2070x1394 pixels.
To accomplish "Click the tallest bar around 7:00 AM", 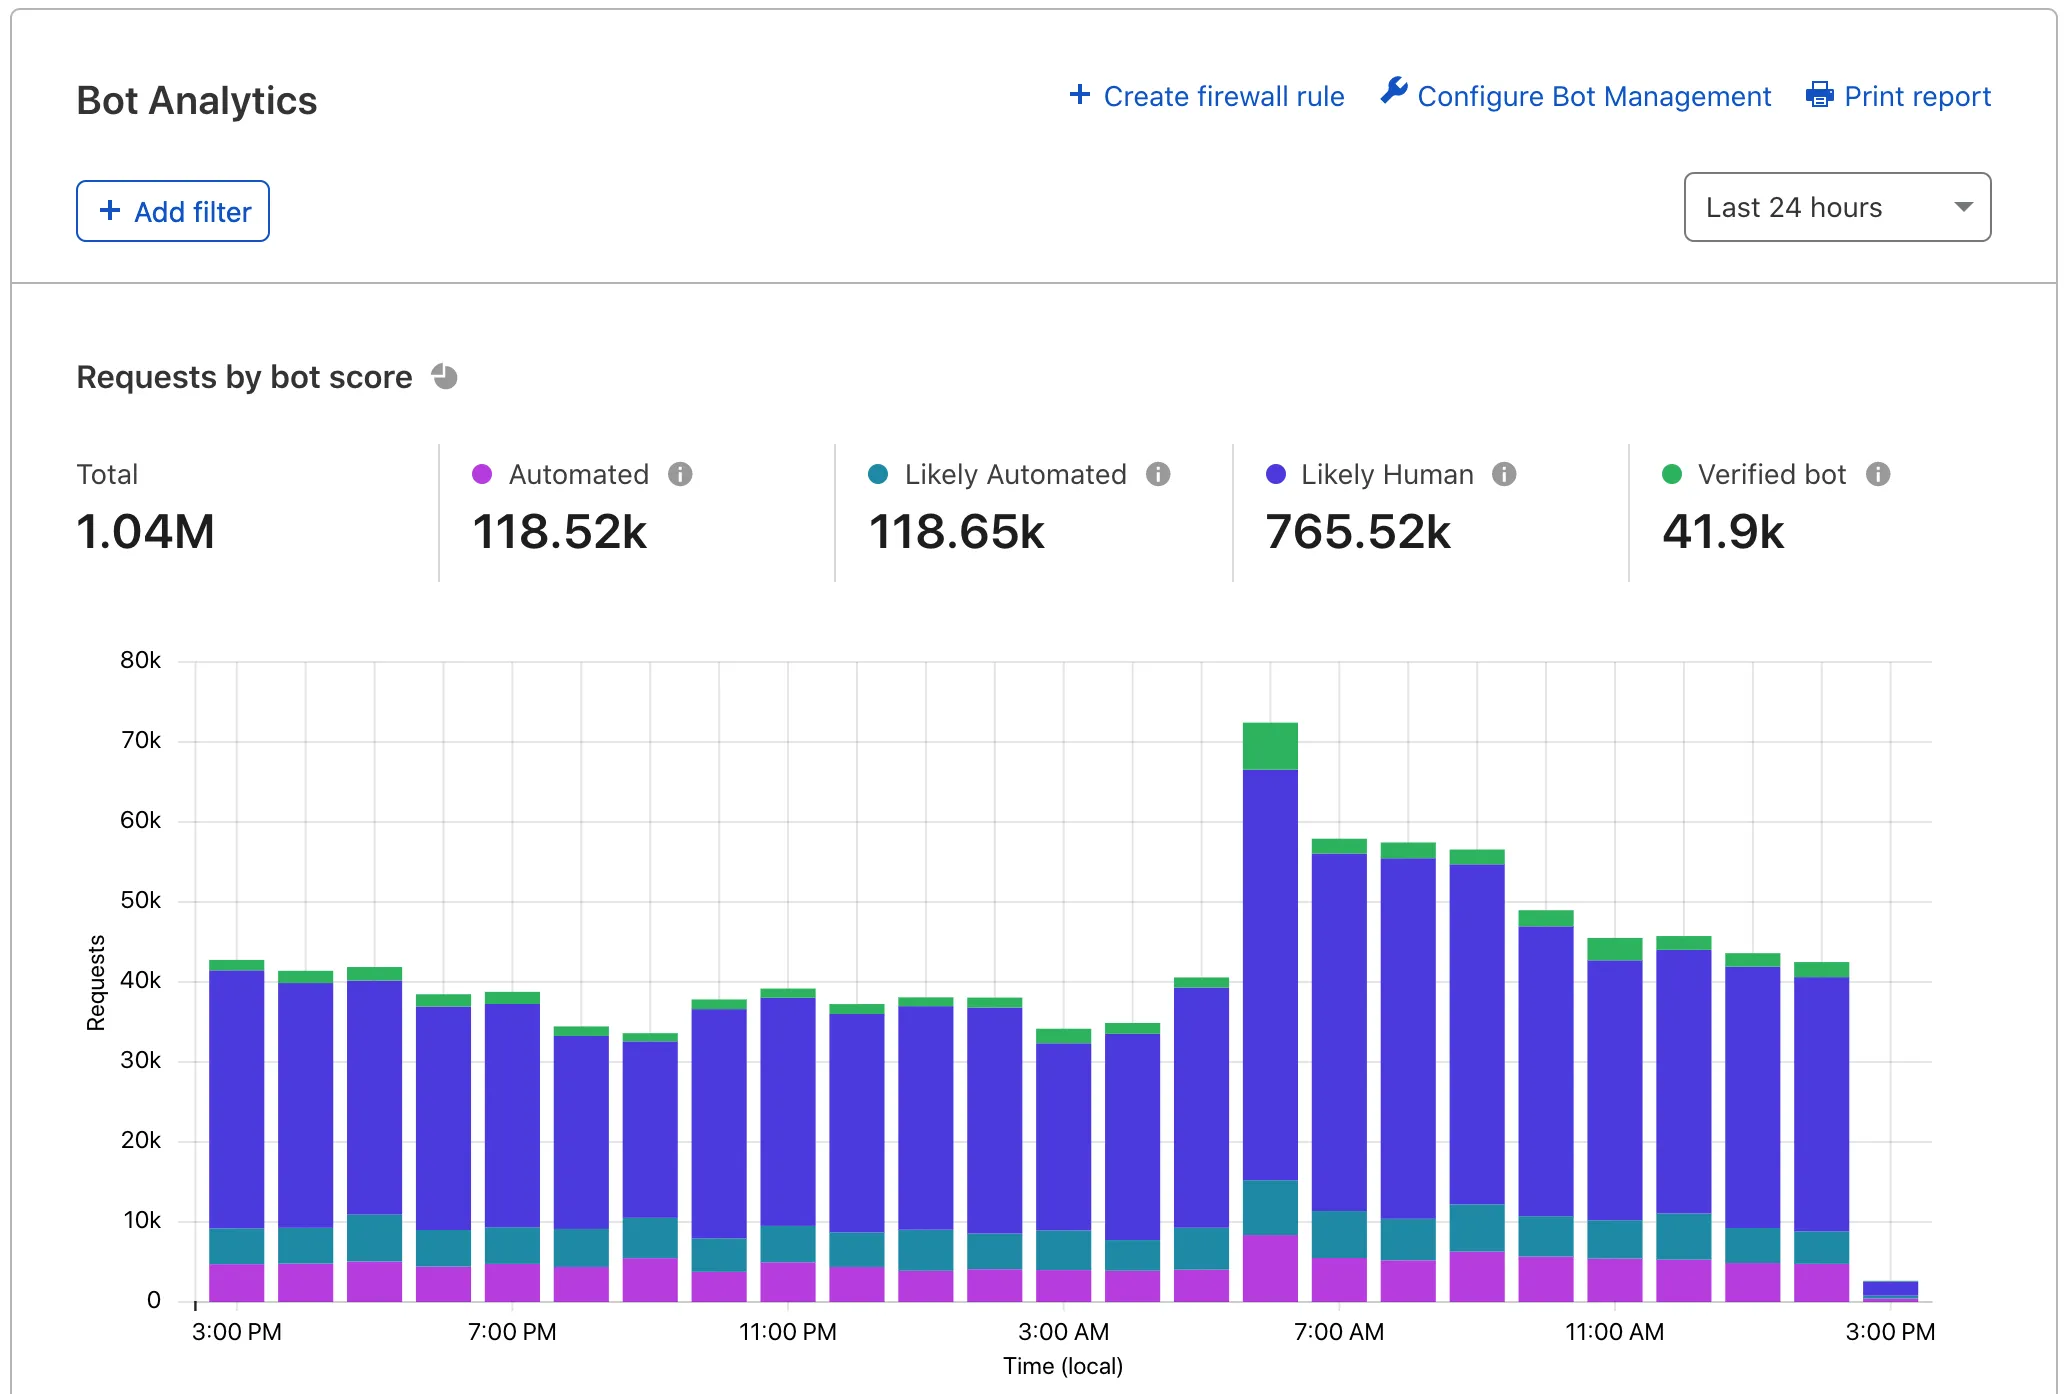I will pyautogui.click(x=1268, y=1000).
